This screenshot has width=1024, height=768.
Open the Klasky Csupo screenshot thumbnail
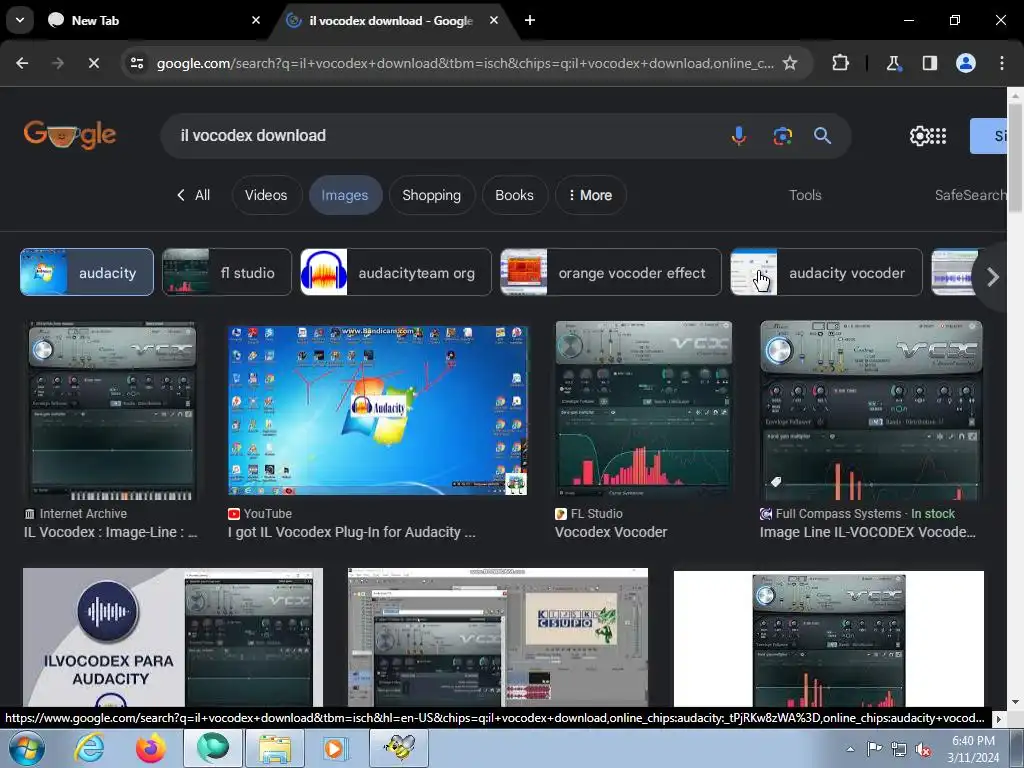point(498,637)
